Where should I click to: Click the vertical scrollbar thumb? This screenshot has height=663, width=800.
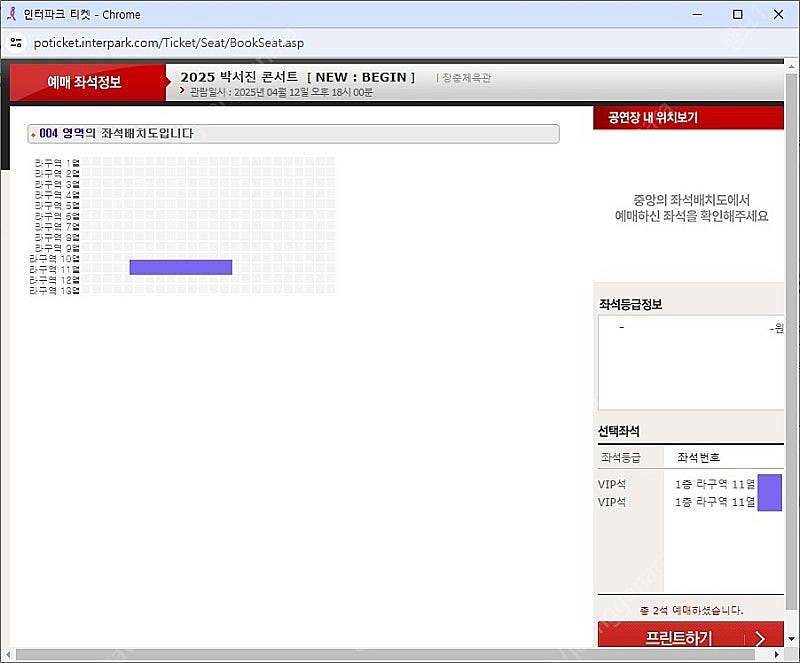(x=791, y=342)
